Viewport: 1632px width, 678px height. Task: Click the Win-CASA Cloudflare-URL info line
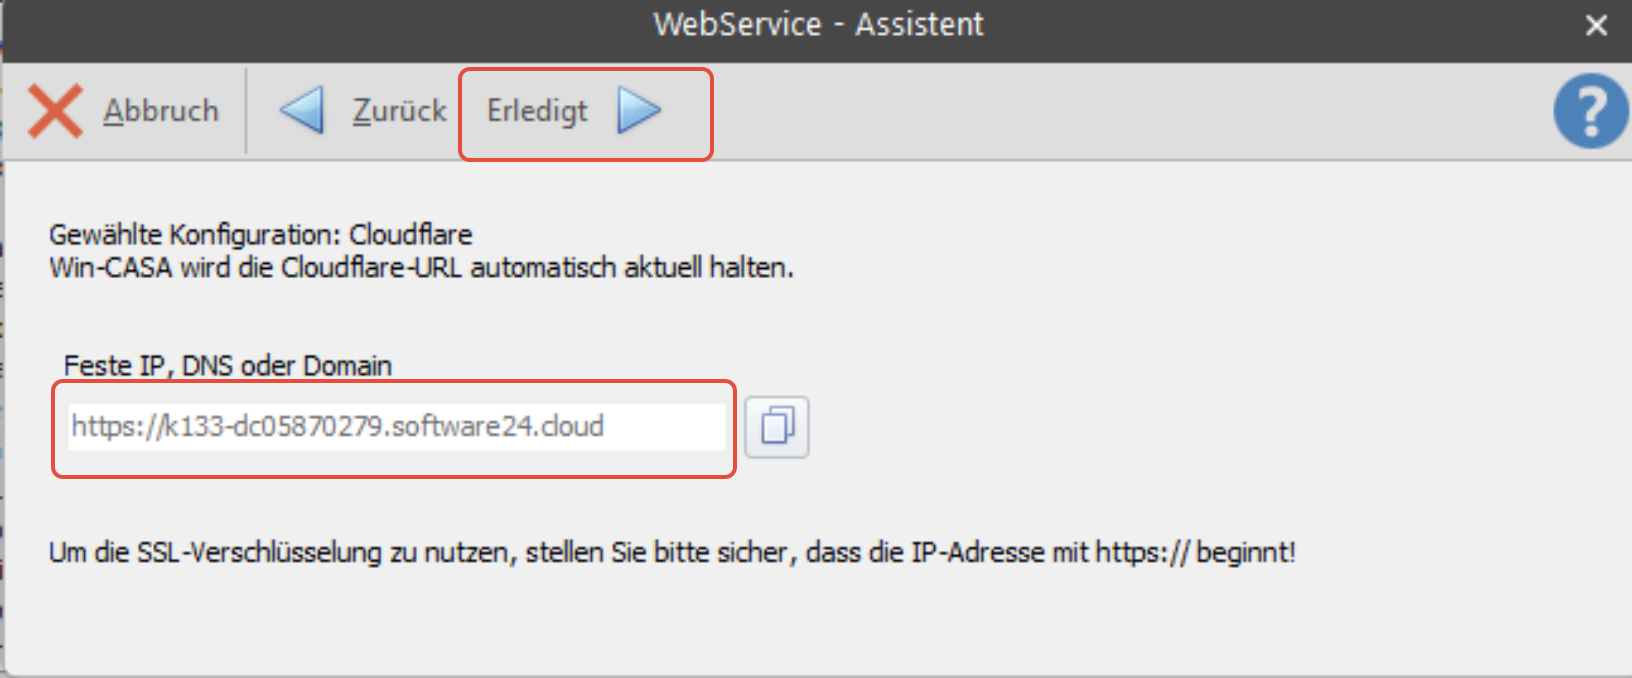click(x=421, y=267)
